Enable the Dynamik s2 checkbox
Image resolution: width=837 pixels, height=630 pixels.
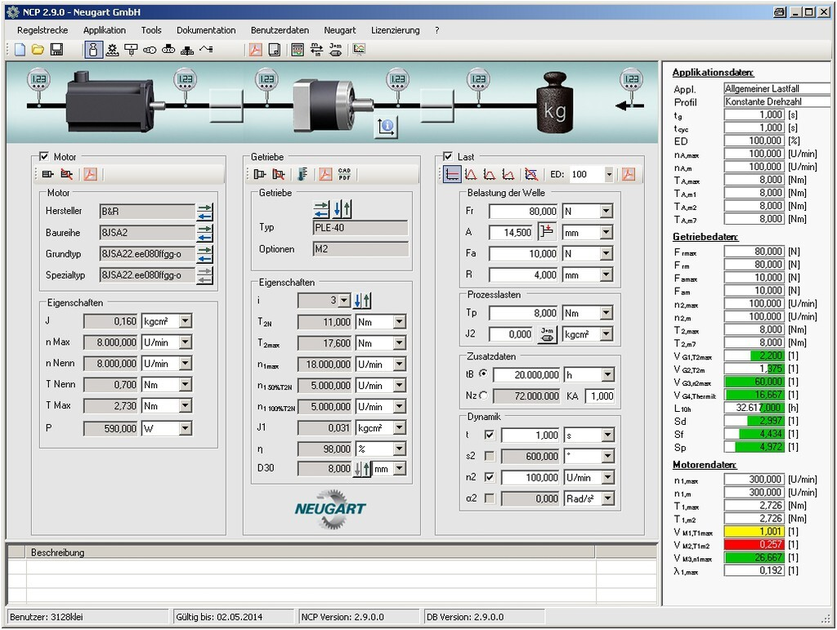point(489,456)
